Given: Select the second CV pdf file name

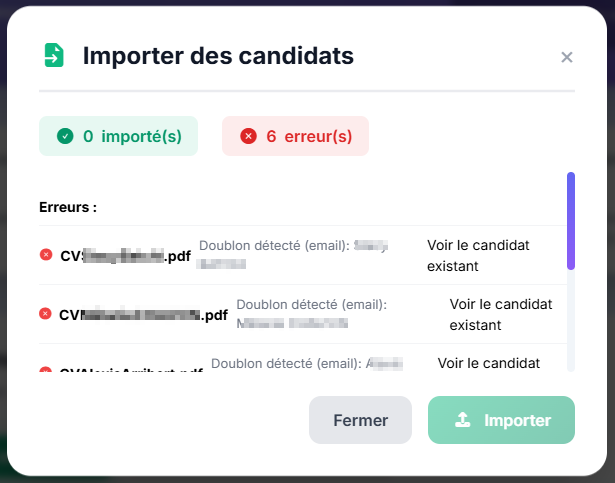Looking at the screenshot, I should 143,315.
